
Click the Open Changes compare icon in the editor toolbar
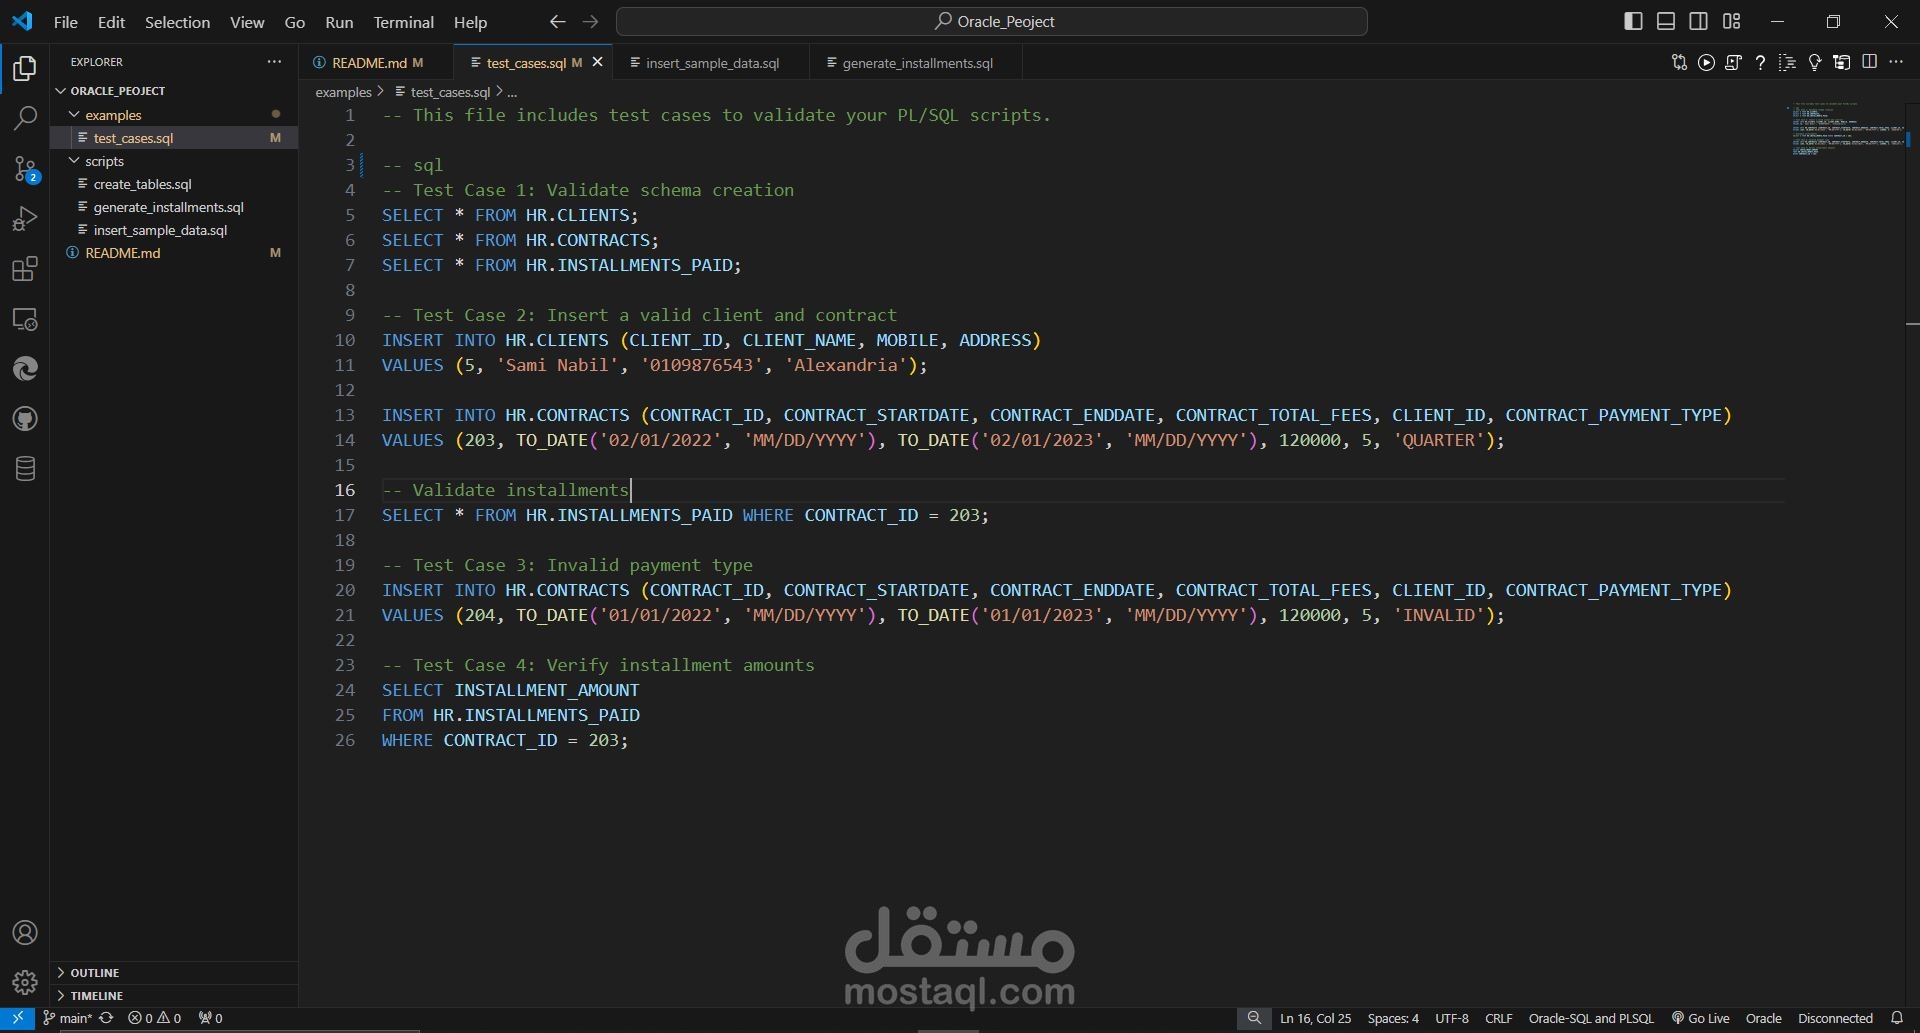click(1679, 62)
